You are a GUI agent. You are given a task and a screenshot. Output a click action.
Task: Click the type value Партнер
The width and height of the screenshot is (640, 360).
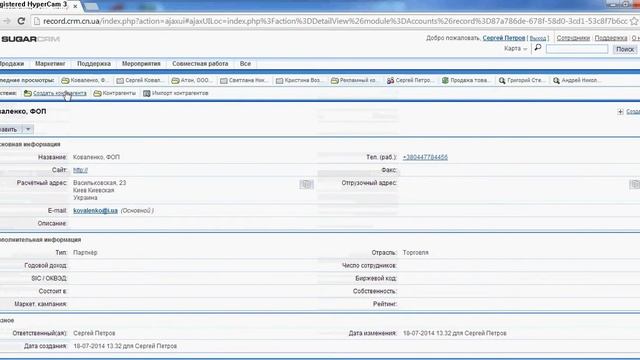pyautogui.click(x=85, y=253)
